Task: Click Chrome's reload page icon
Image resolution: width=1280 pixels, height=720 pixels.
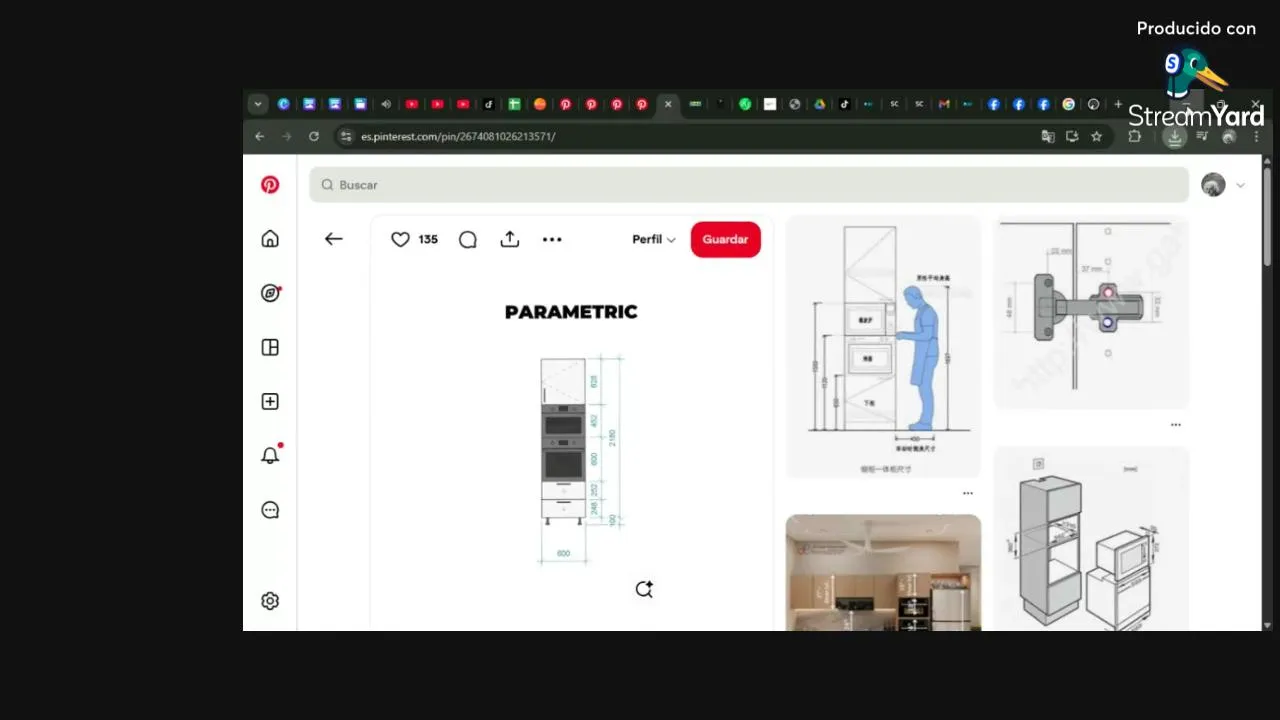Action: (x=314, y=136)
